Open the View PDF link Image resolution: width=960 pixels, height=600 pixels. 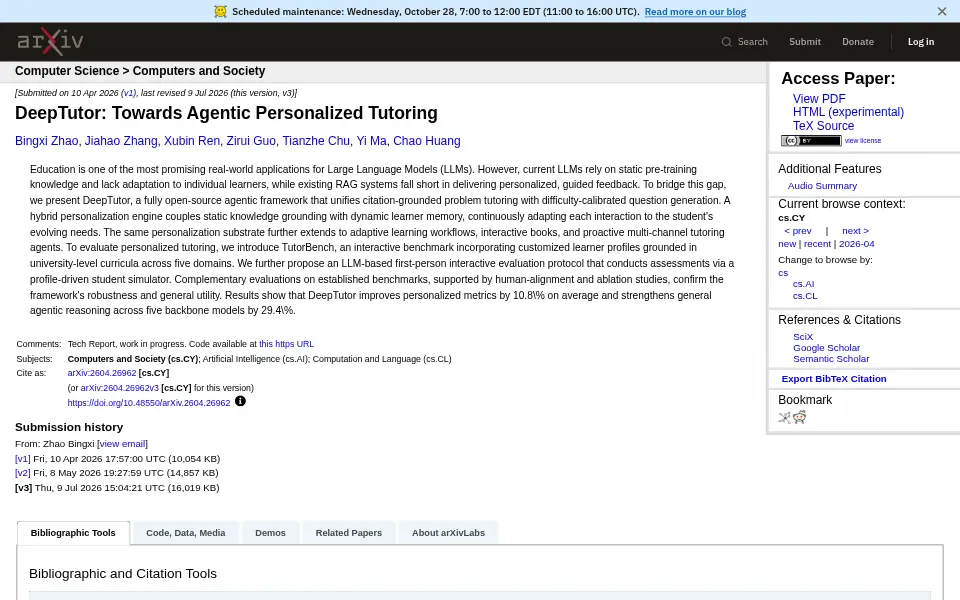point(819,99)
